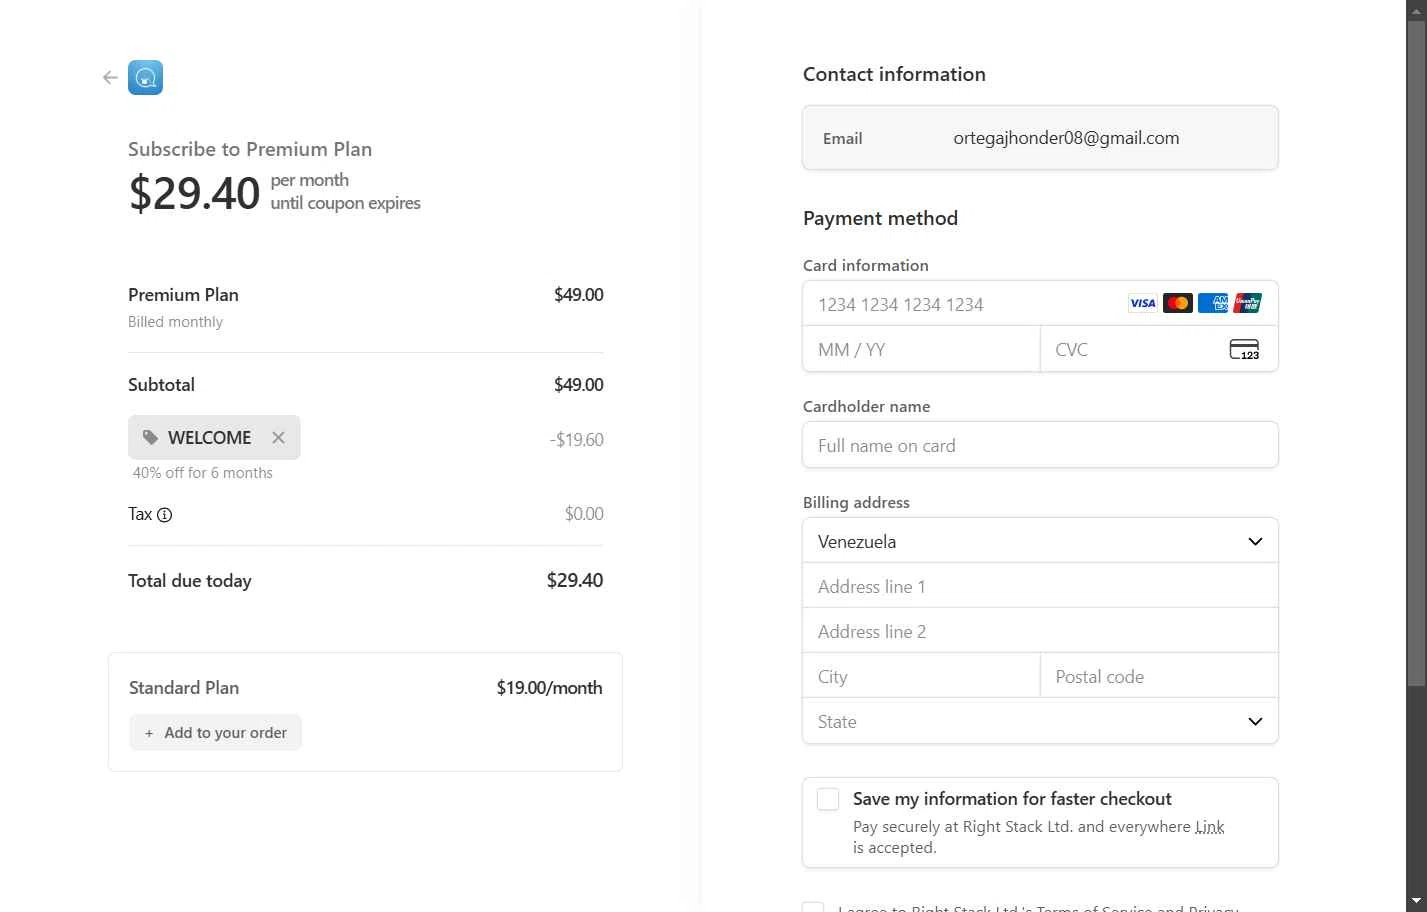Open the Link hyperlink

(1210, 827)
